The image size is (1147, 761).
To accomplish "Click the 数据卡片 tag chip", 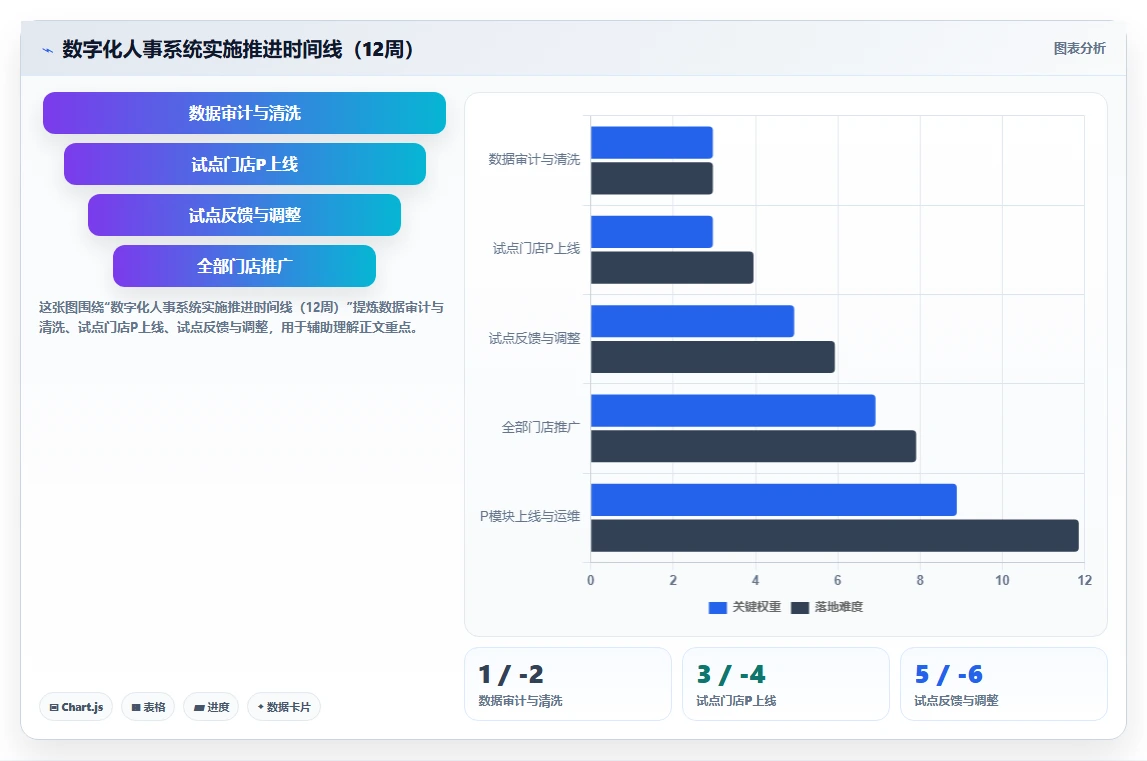I will [x=284, y=707].
